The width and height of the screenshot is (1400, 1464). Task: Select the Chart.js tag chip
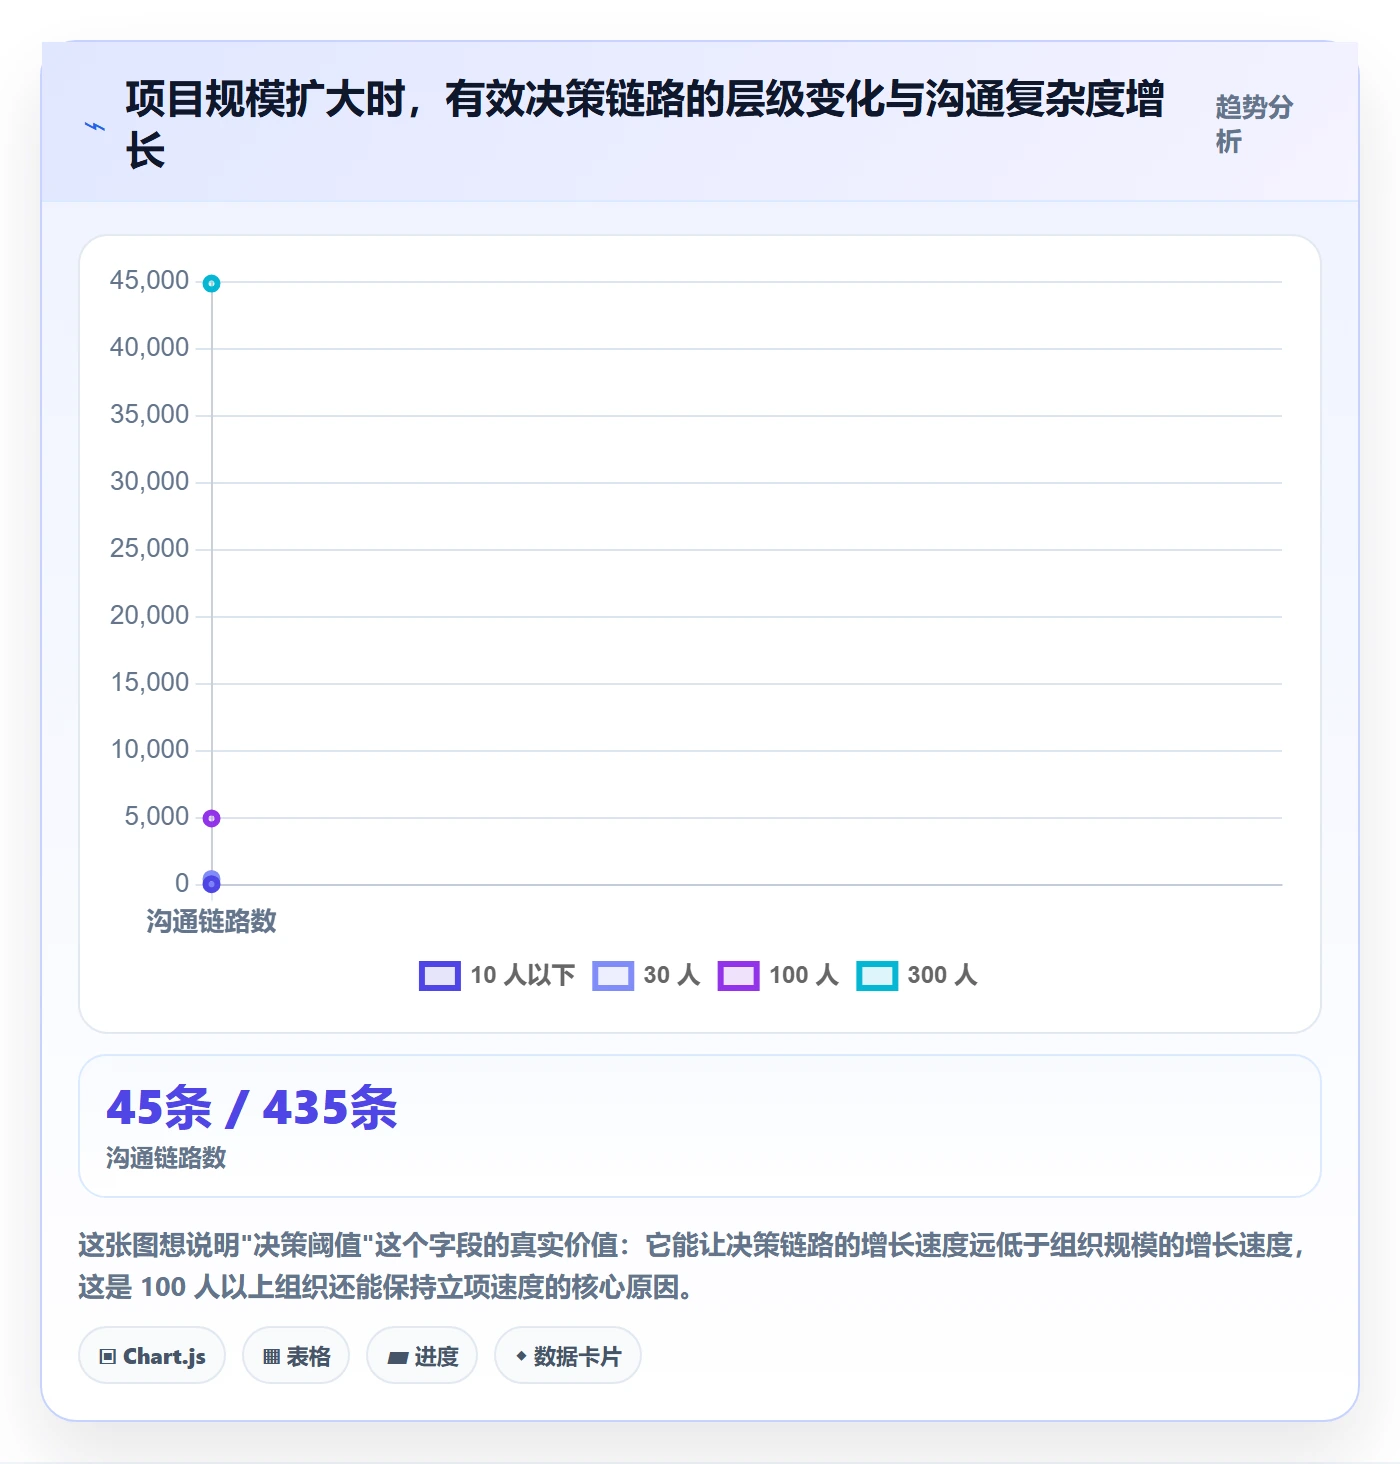click(152, 1356)
